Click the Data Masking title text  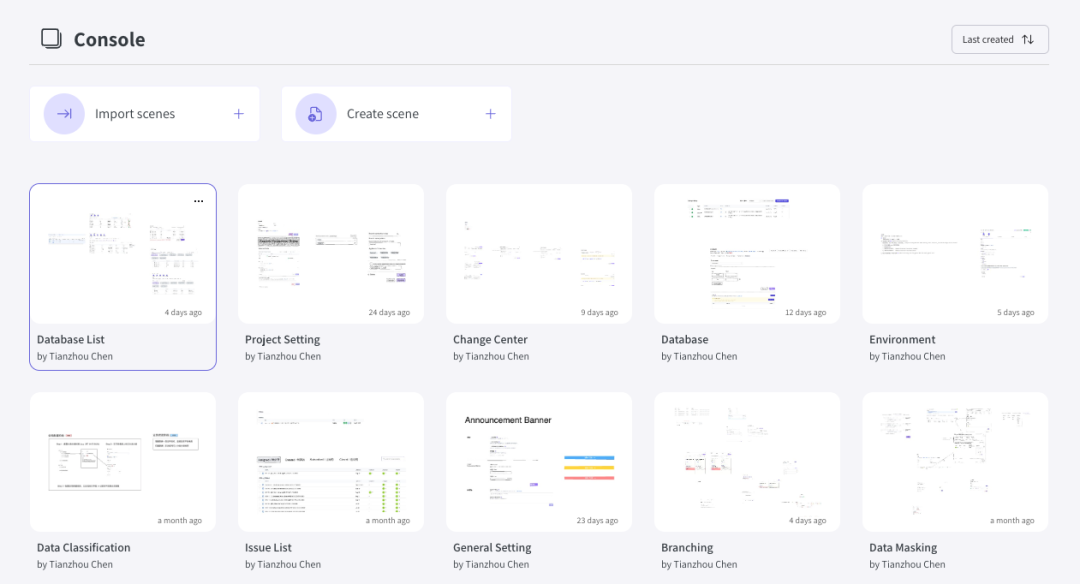(903, 548)
